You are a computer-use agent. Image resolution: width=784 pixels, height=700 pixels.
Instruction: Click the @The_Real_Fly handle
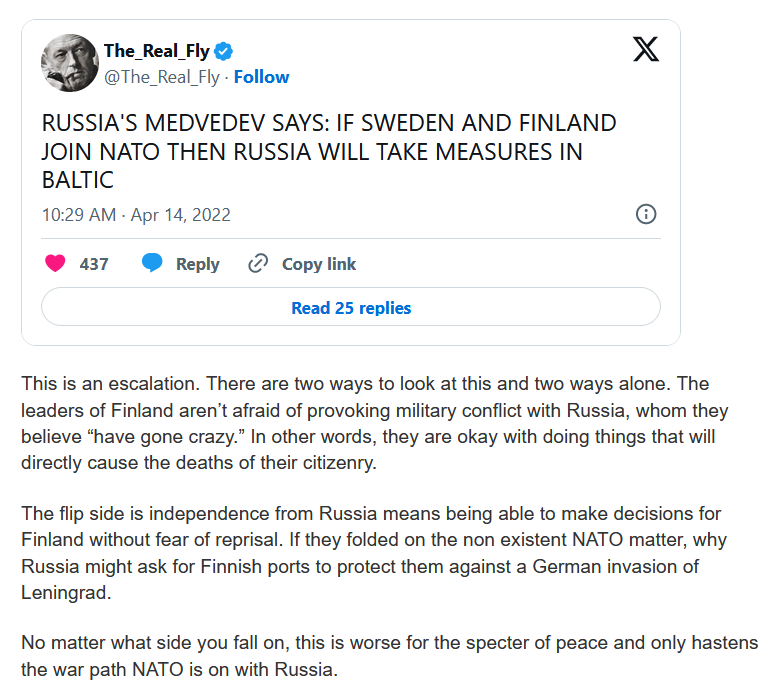pyautogui.click(x=162, y=77)
